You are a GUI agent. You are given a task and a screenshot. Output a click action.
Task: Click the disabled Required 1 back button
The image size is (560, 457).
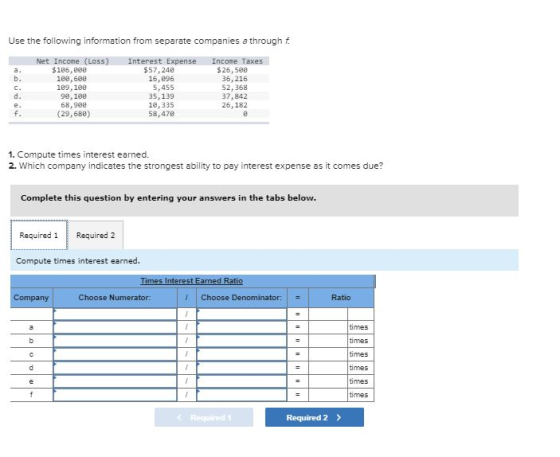tap(204, 417)
